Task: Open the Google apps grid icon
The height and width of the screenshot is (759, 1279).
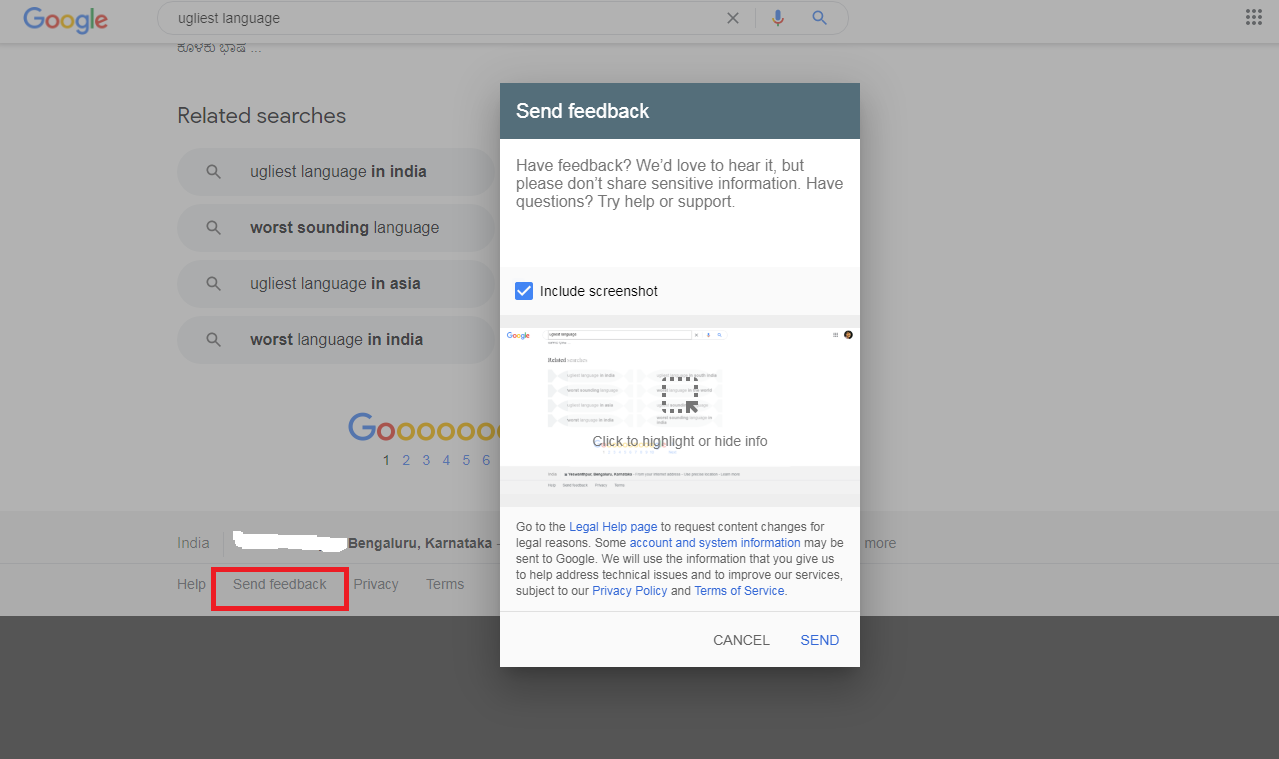Action: [x=1253, y=17]
